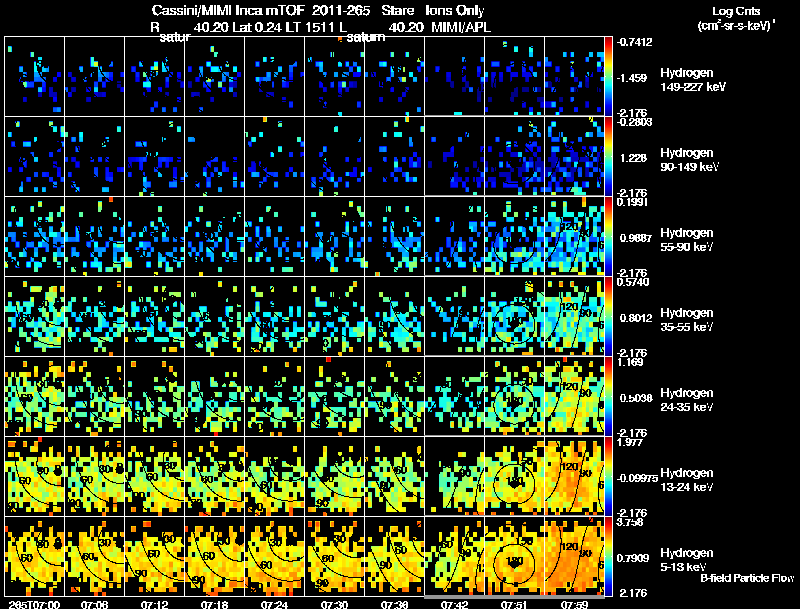800x609 pixels.
Task: Click the color bar beside Hydrogen 35-55 keV
Action: pos(608,317)
